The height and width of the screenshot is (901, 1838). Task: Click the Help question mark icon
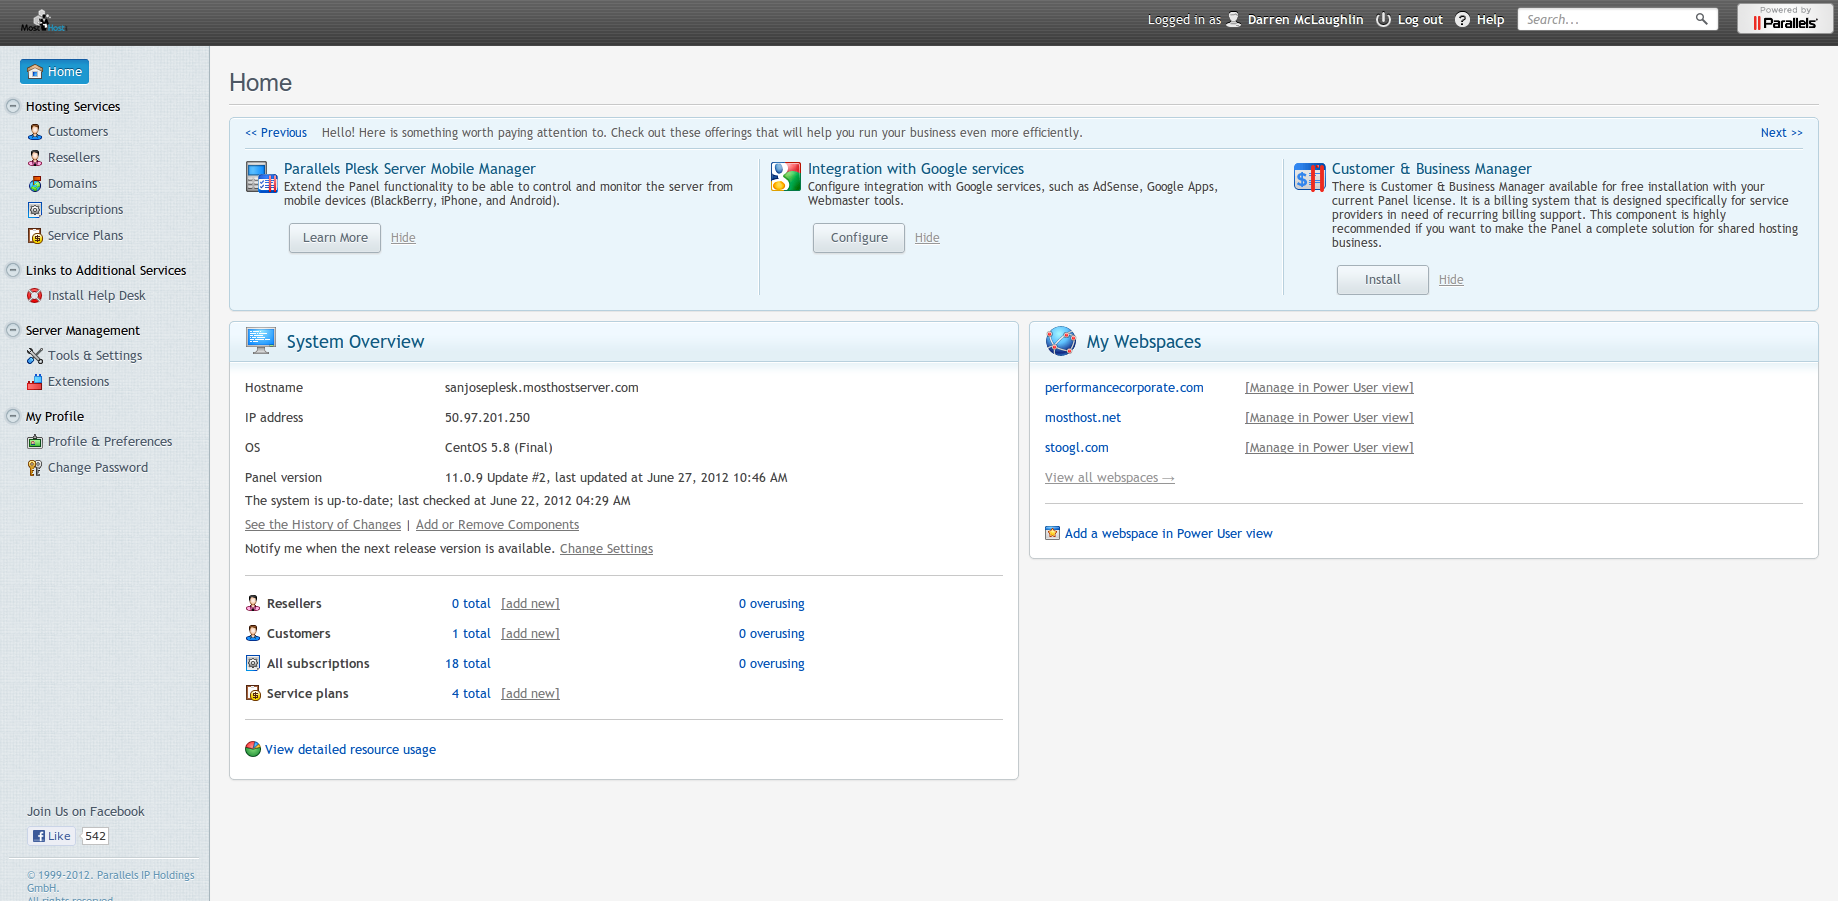tap(1462, 20)
